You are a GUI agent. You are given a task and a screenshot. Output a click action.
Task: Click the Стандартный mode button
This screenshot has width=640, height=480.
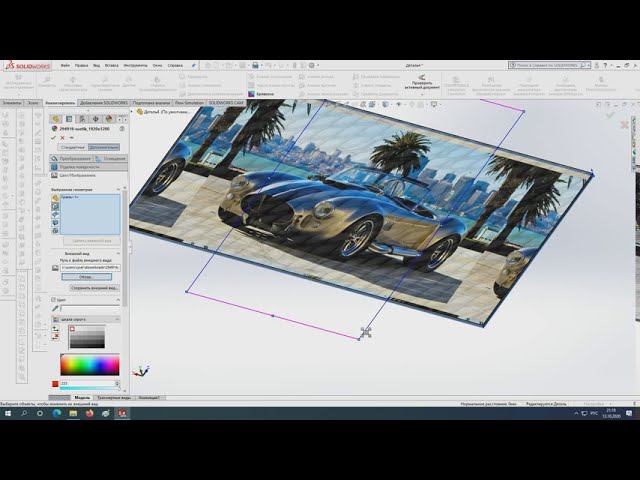click(x=73, y=147)
